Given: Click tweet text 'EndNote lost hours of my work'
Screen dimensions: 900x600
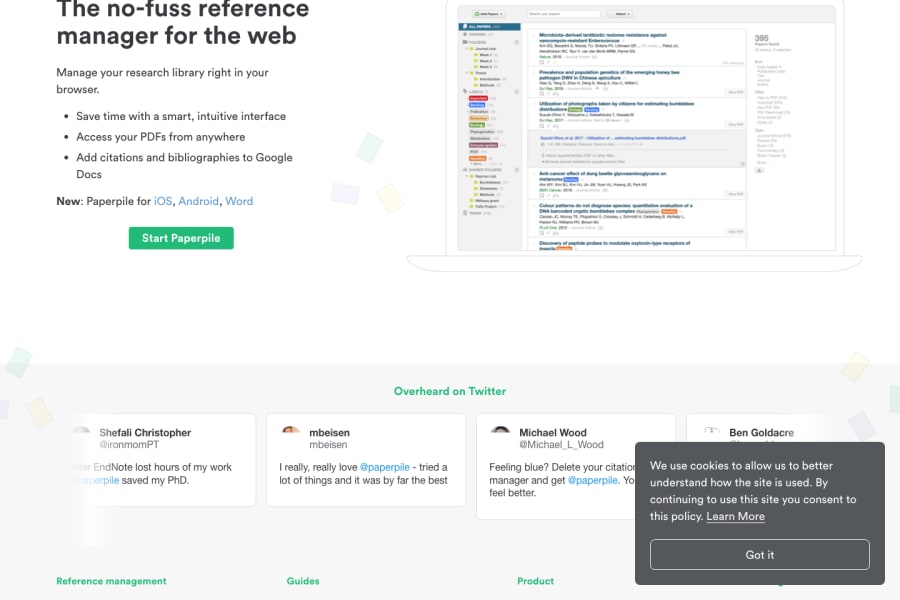Looking at the screenshot, I should (x=162, y=467).
